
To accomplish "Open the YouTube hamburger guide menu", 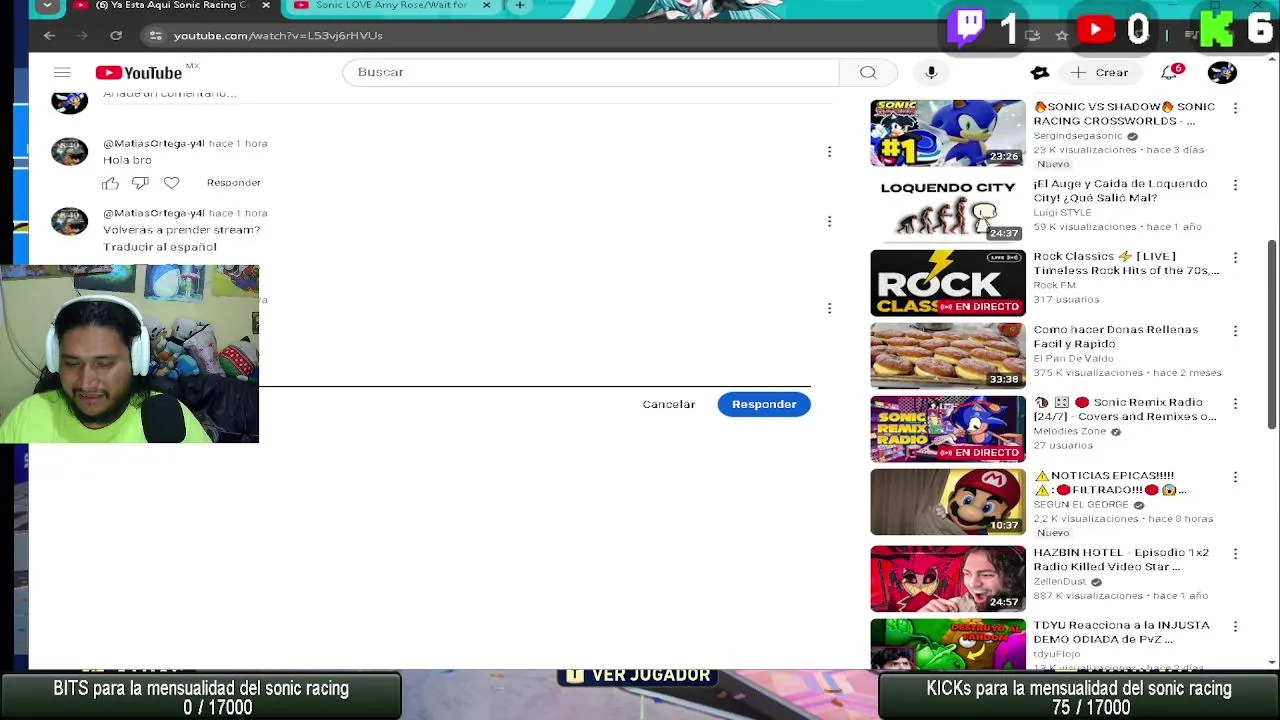I will 62,72.
